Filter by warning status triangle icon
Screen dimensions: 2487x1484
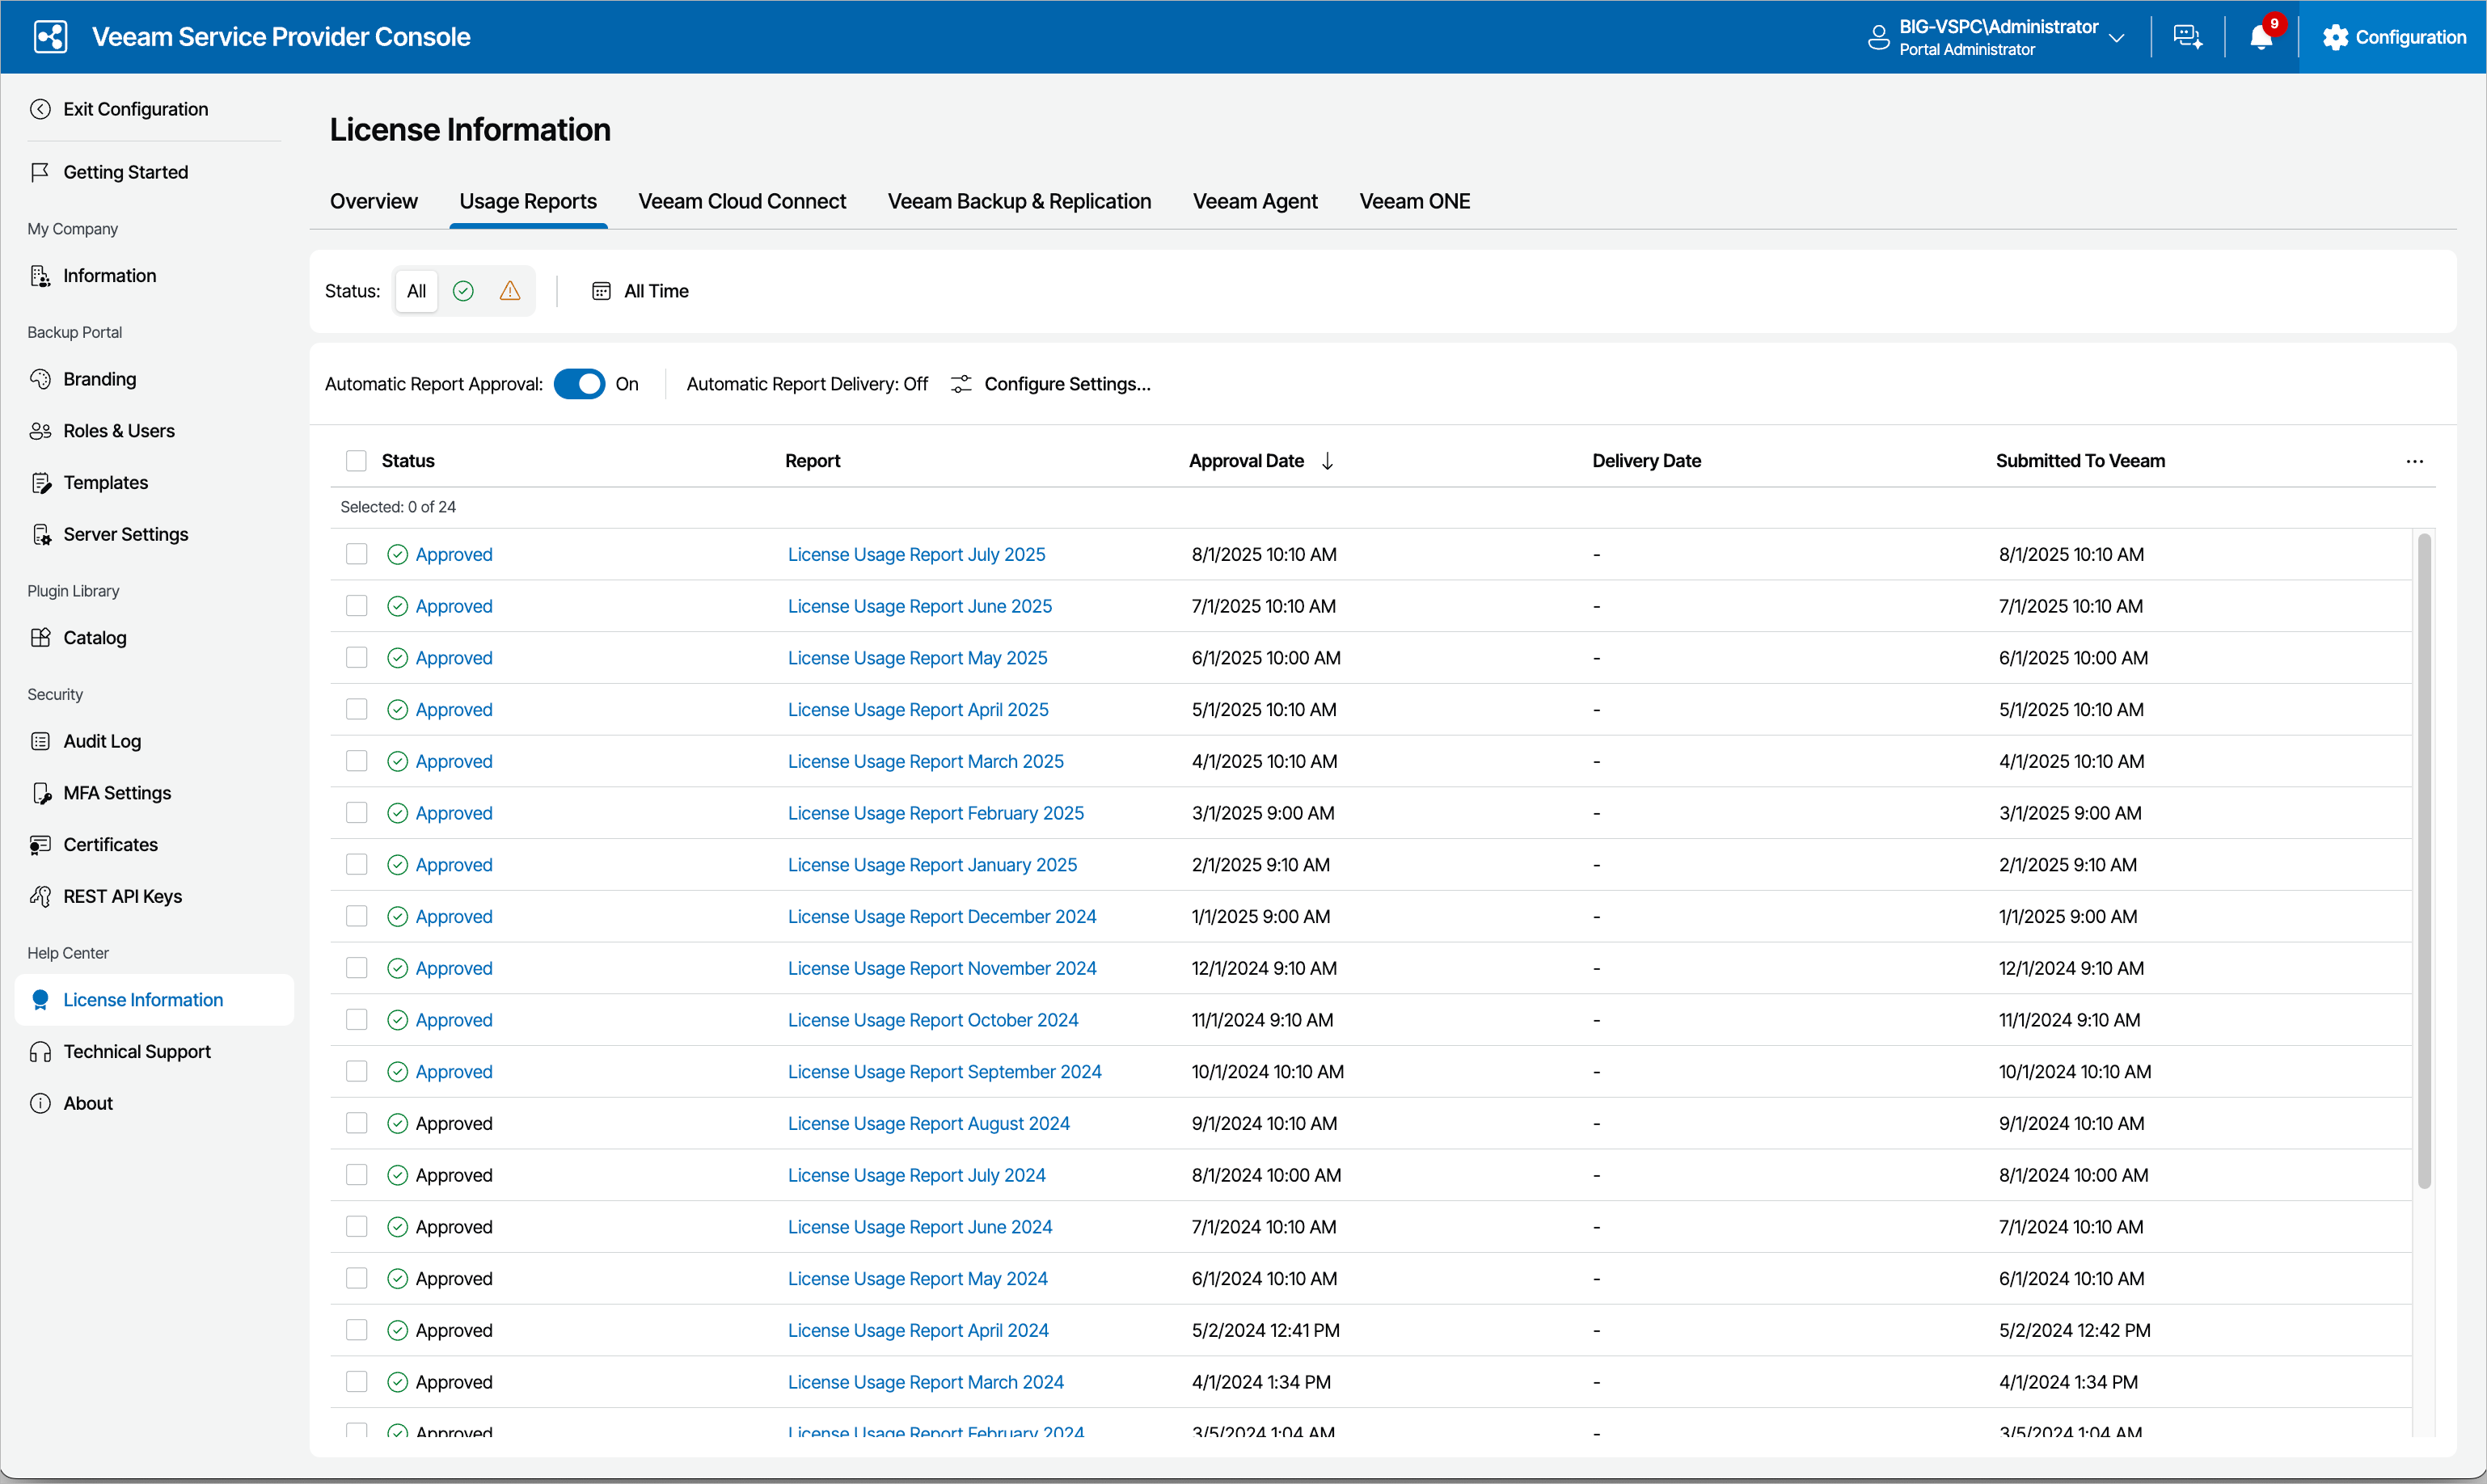tap(510, 291)
